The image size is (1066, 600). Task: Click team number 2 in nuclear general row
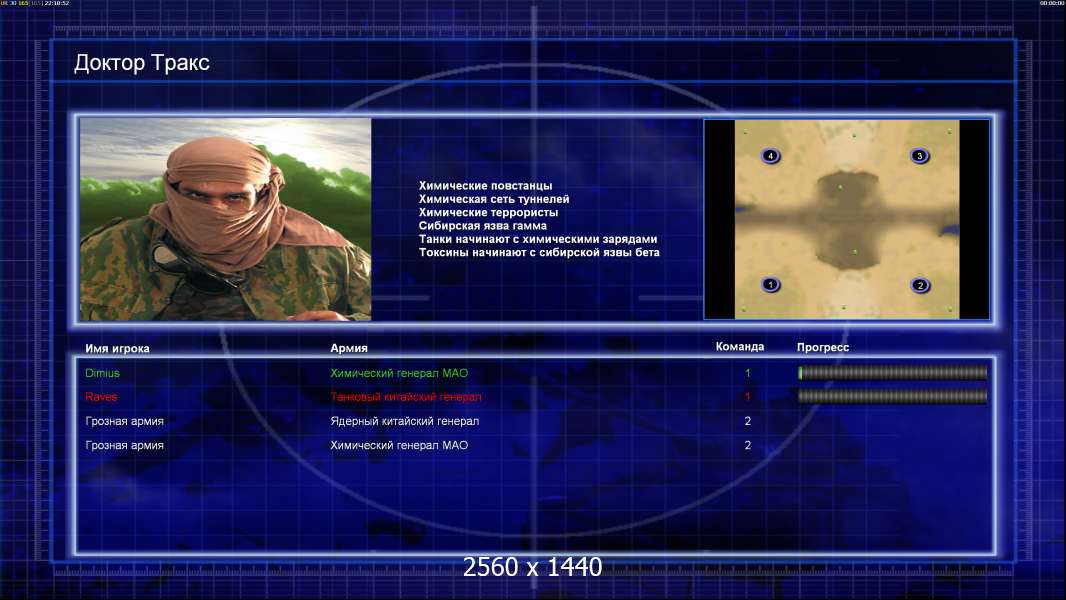(x=748, y=421)
